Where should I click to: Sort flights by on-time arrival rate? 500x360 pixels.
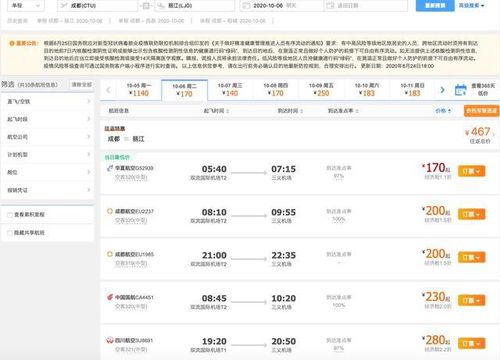pyautogui.click(x=343, y=111)
